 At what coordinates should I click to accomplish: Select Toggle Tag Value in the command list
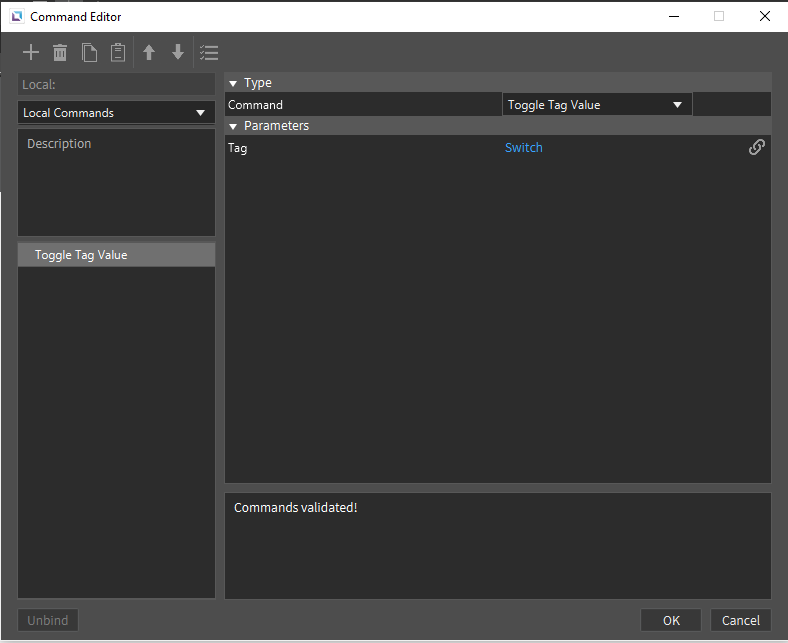pos(81,255)
